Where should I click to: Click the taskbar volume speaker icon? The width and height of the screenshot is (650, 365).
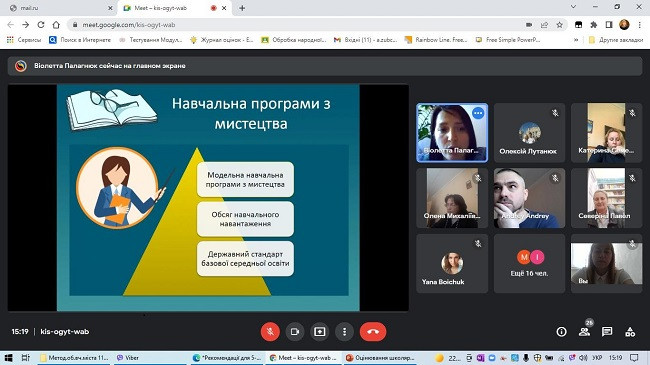[x=583, y=358]
